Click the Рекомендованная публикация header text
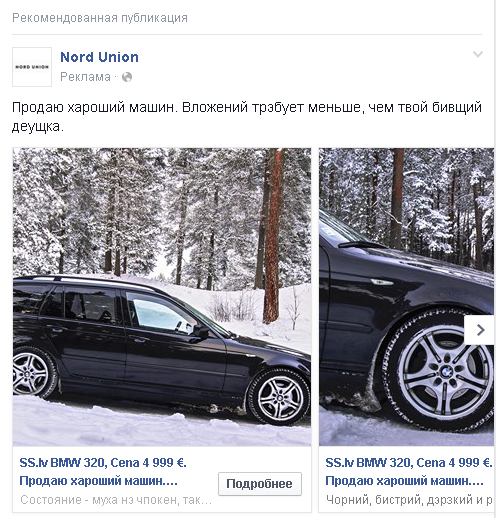Viewport: 496px width, 518px height. [100, 18]
